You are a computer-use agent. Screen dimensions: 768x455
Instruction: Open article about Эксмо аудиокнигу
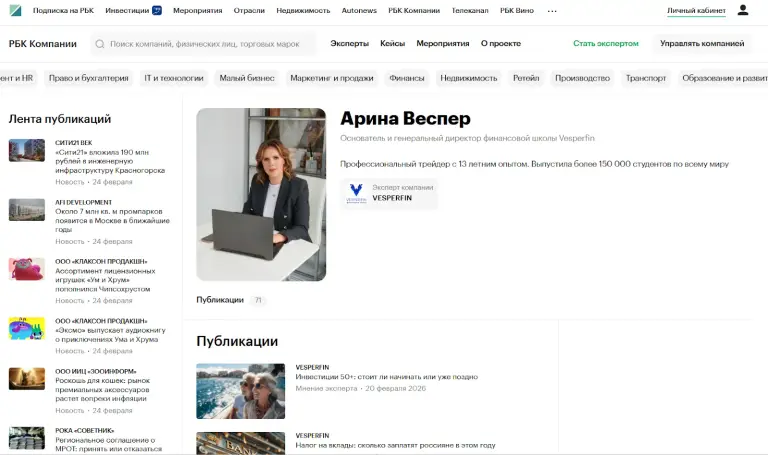click(x=110, y=335)
